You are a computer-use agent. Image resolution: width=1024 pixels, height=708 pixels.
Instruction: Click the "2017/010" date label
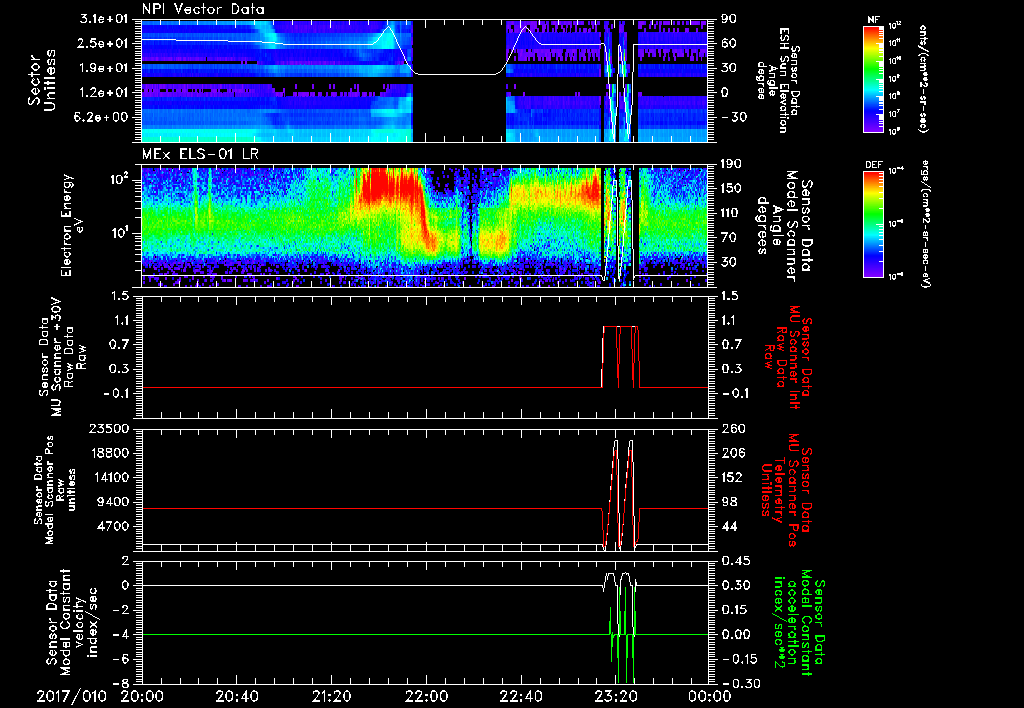[71, 696]
